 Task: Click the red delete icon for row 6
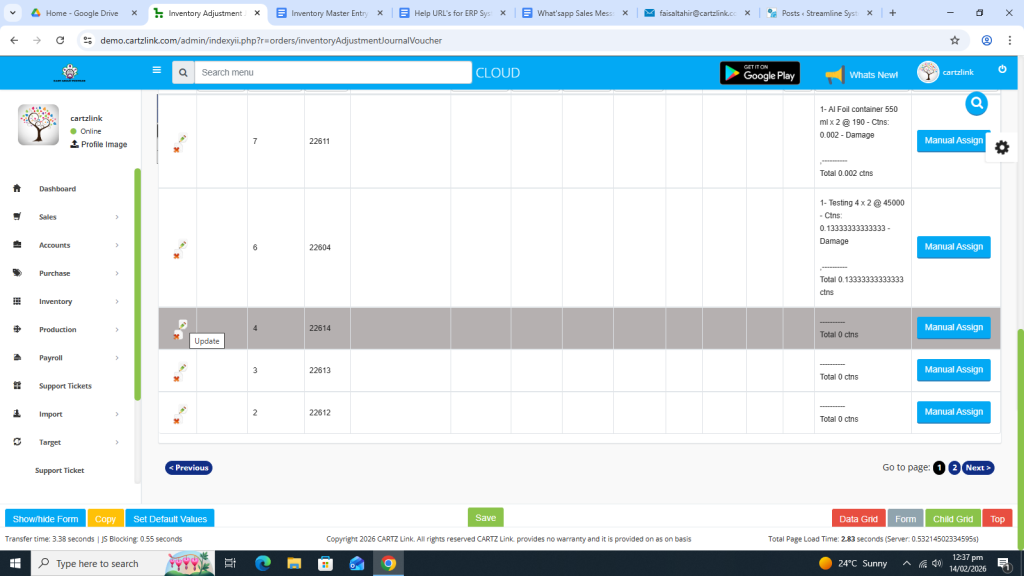[x=177, y=255]
